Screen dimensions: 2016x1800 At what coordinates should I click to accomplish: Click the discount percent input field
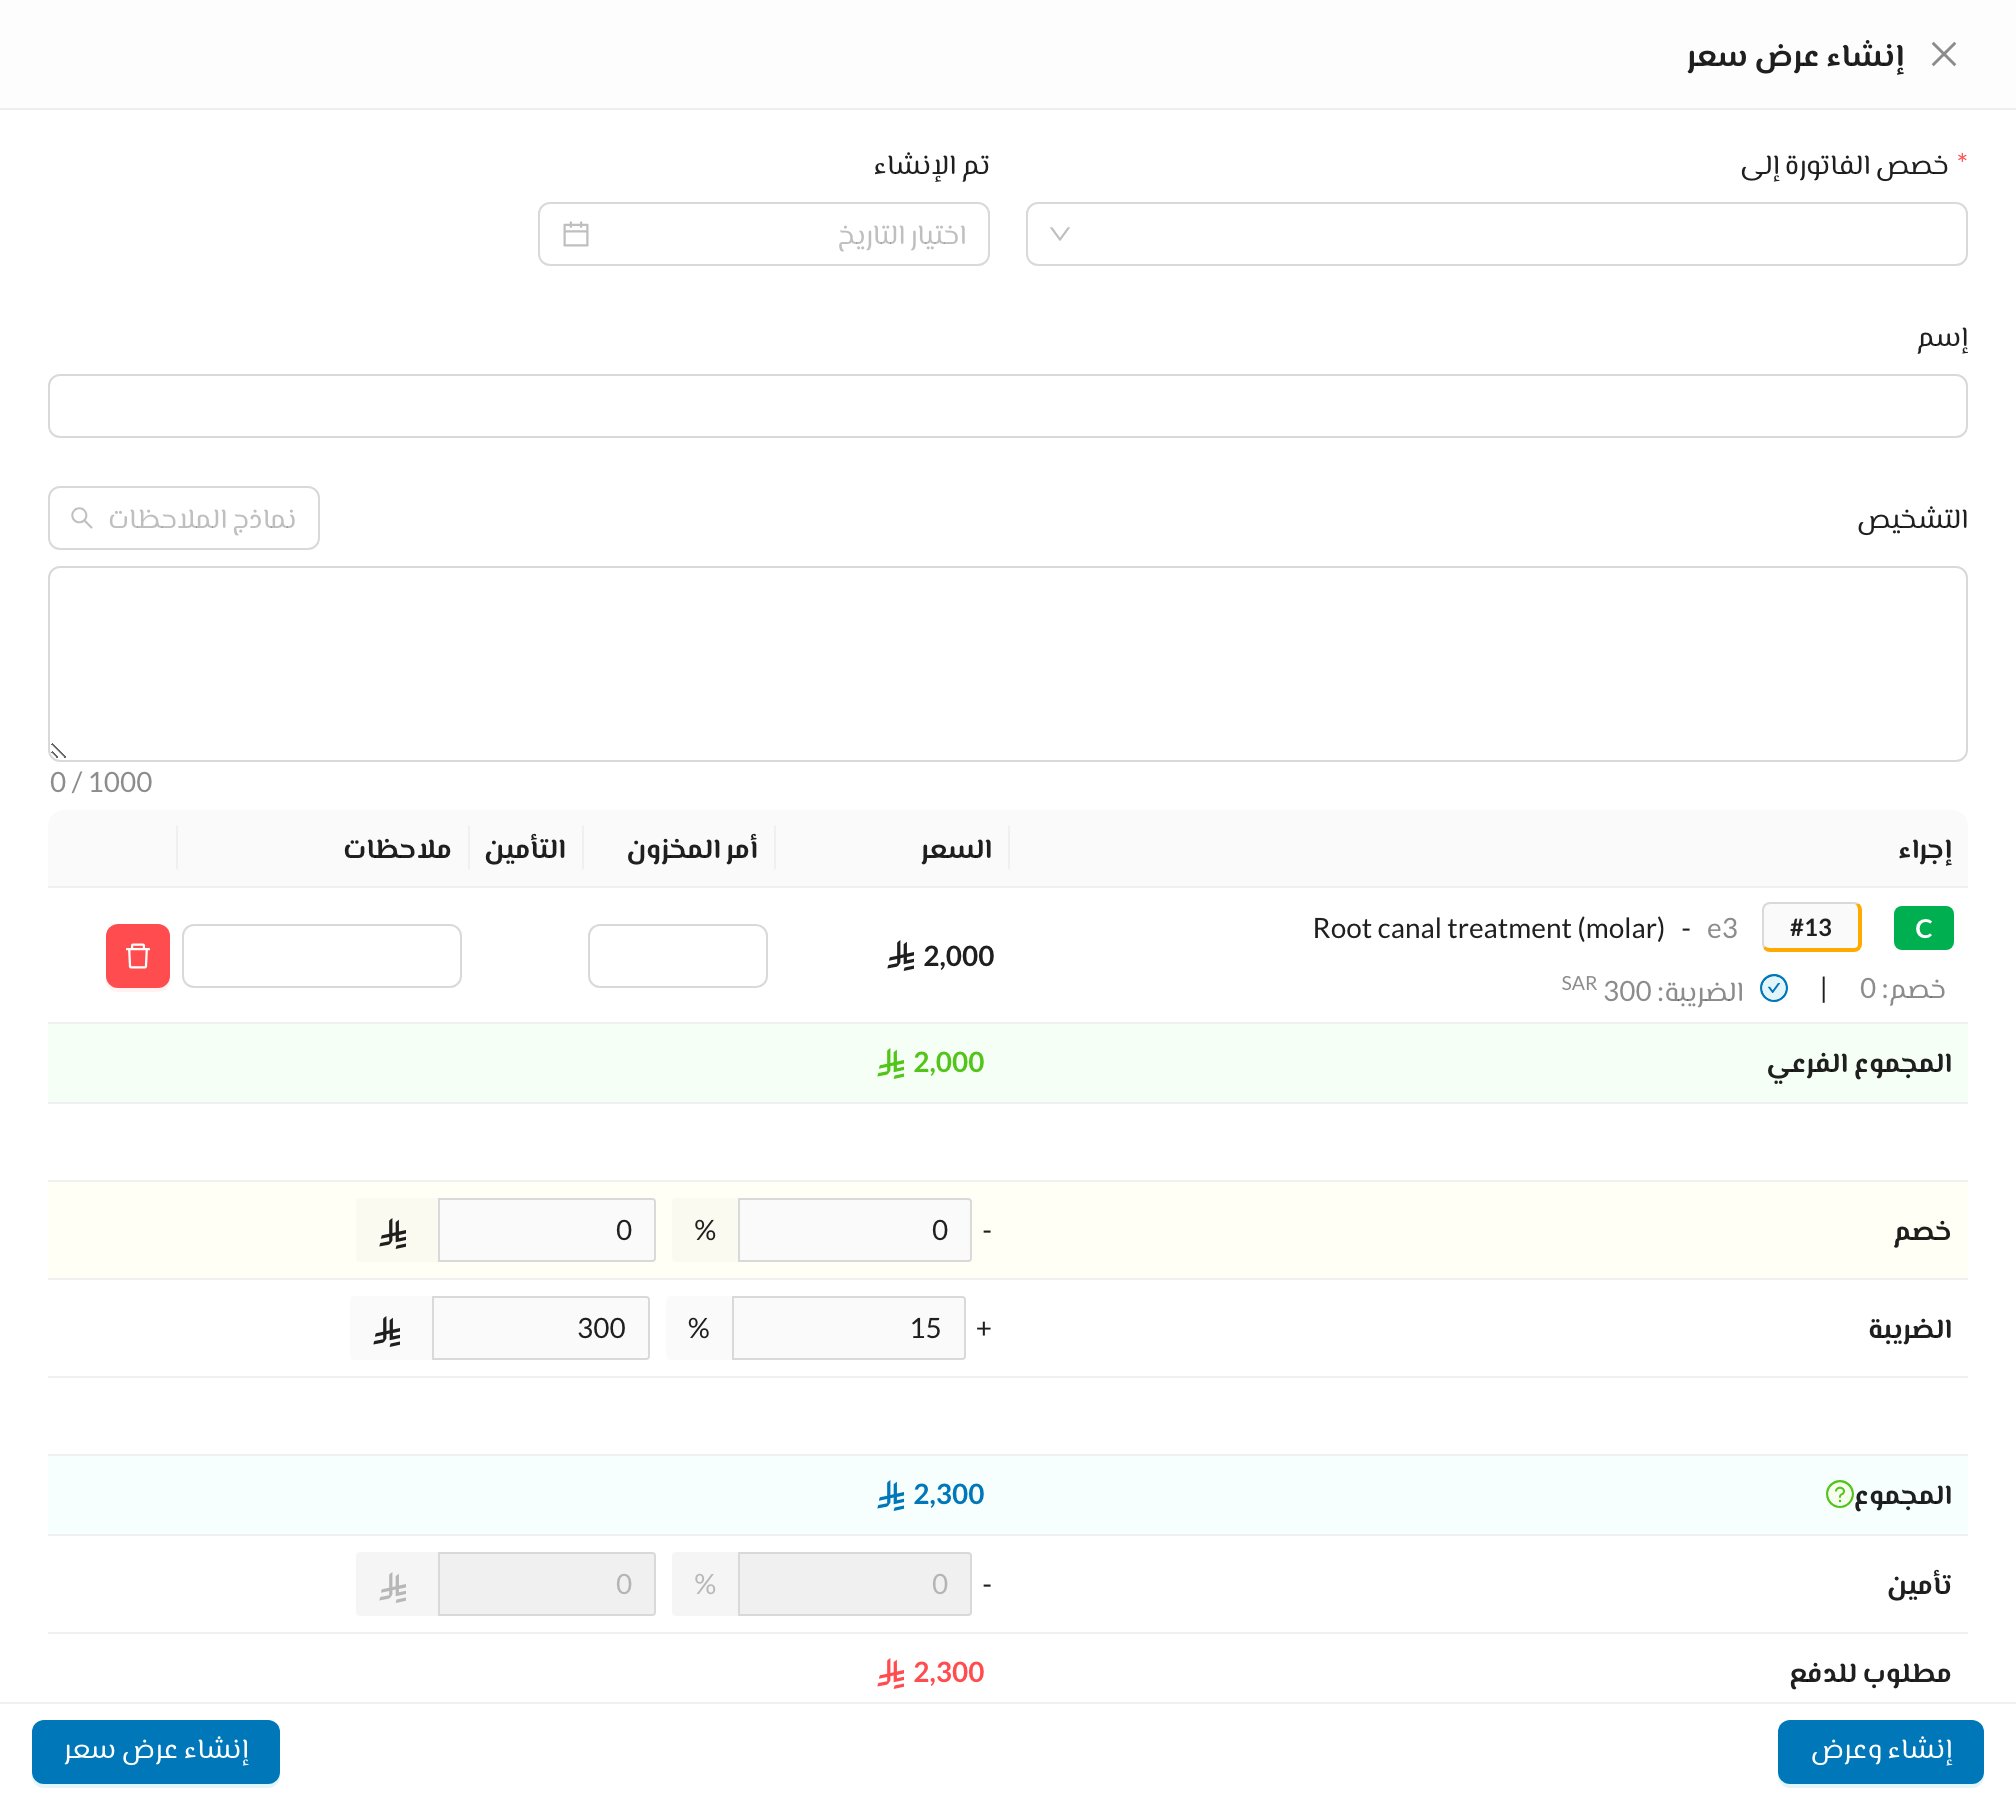(x=855, y=1230)
